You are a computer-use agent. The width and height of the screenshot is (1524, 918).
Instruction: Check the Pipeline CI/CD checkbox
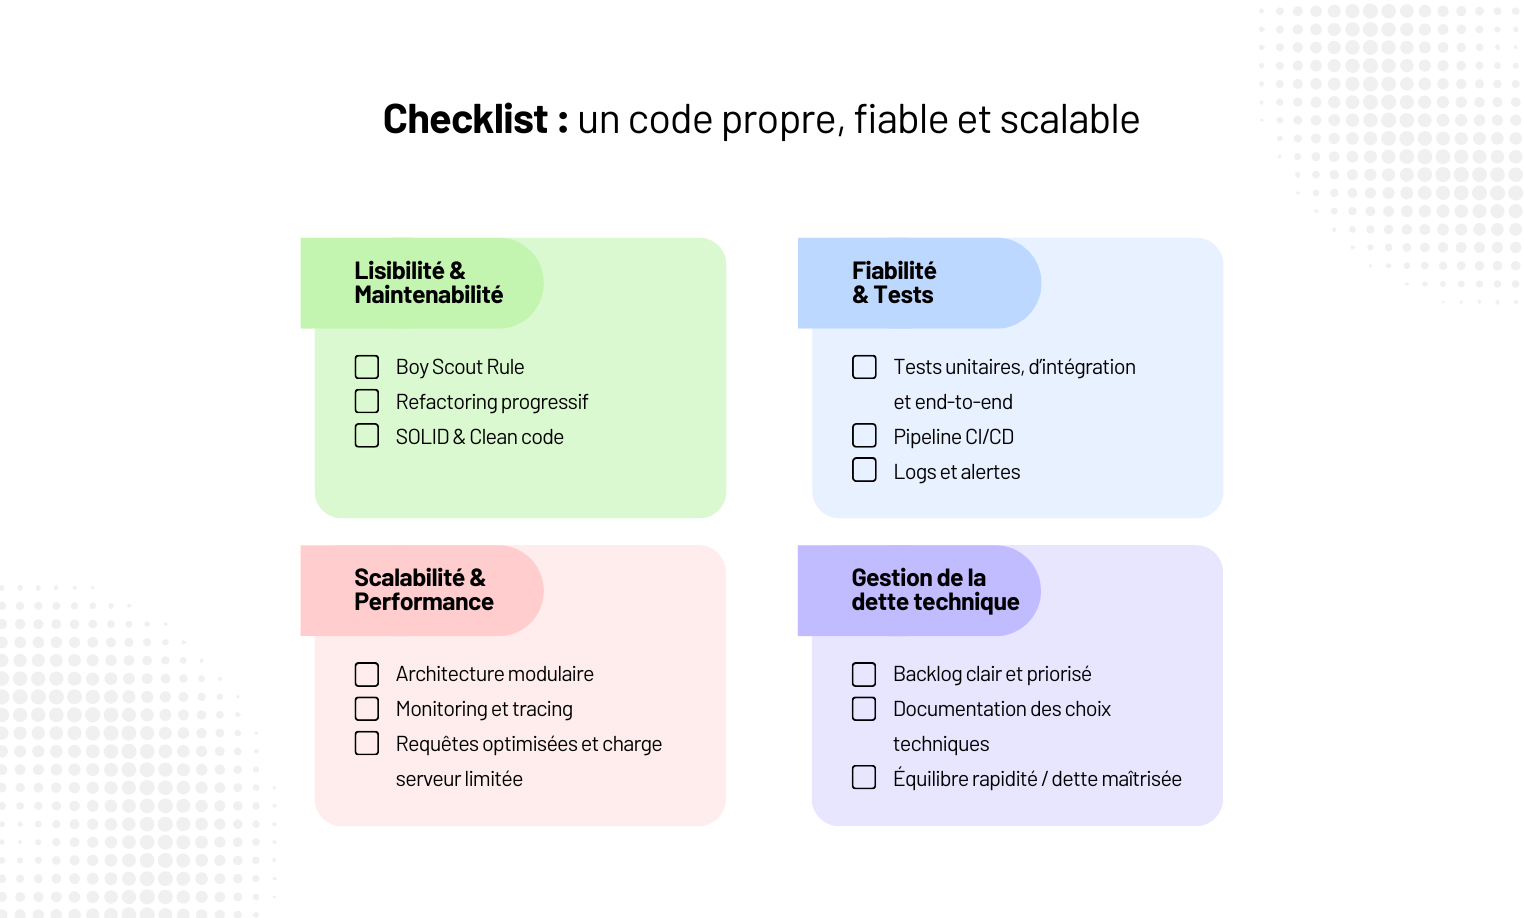pyautogui.click(x=864, y=436)
